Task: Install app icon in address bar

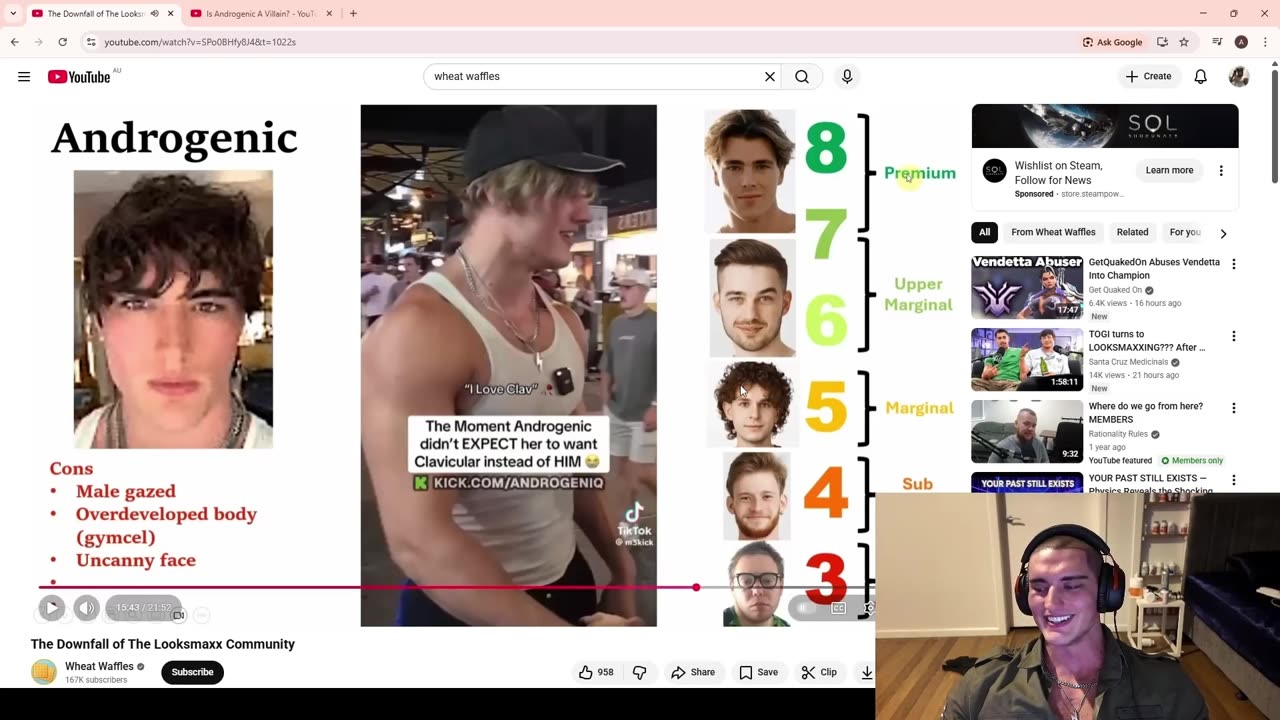Action: click(1162, 42)
